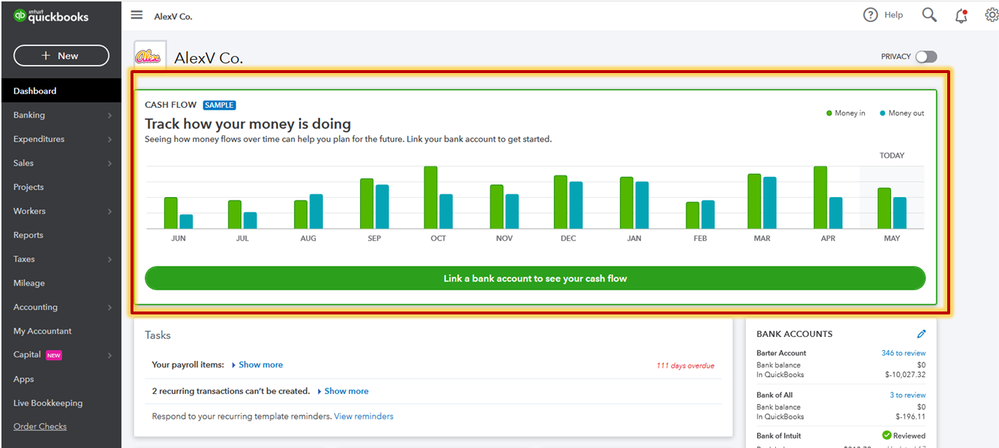Open Projects in the sidebar

tap(29, 187)
